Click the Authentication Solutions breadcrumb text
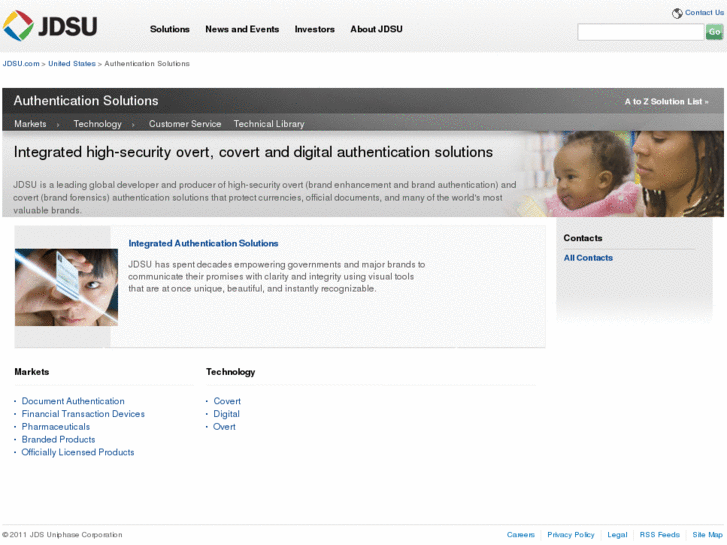 pos(147,64)
